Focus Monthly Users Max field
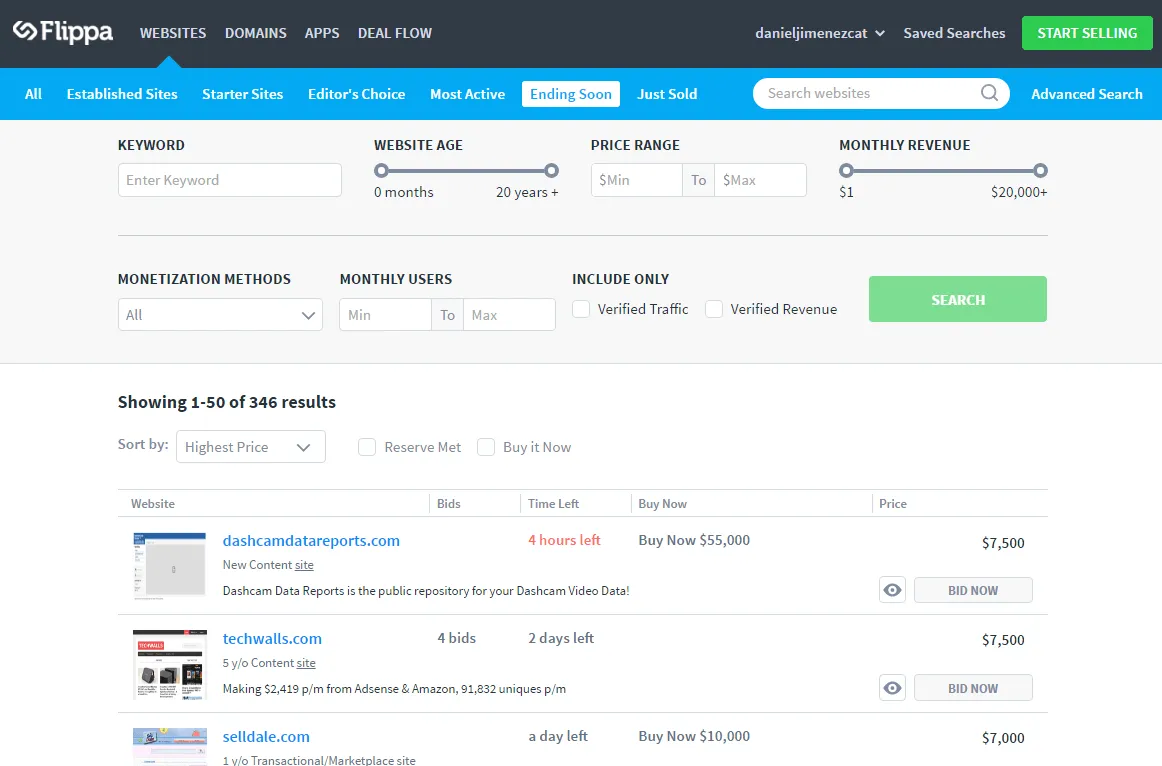 pyautogui.click(x=509, y=315)
